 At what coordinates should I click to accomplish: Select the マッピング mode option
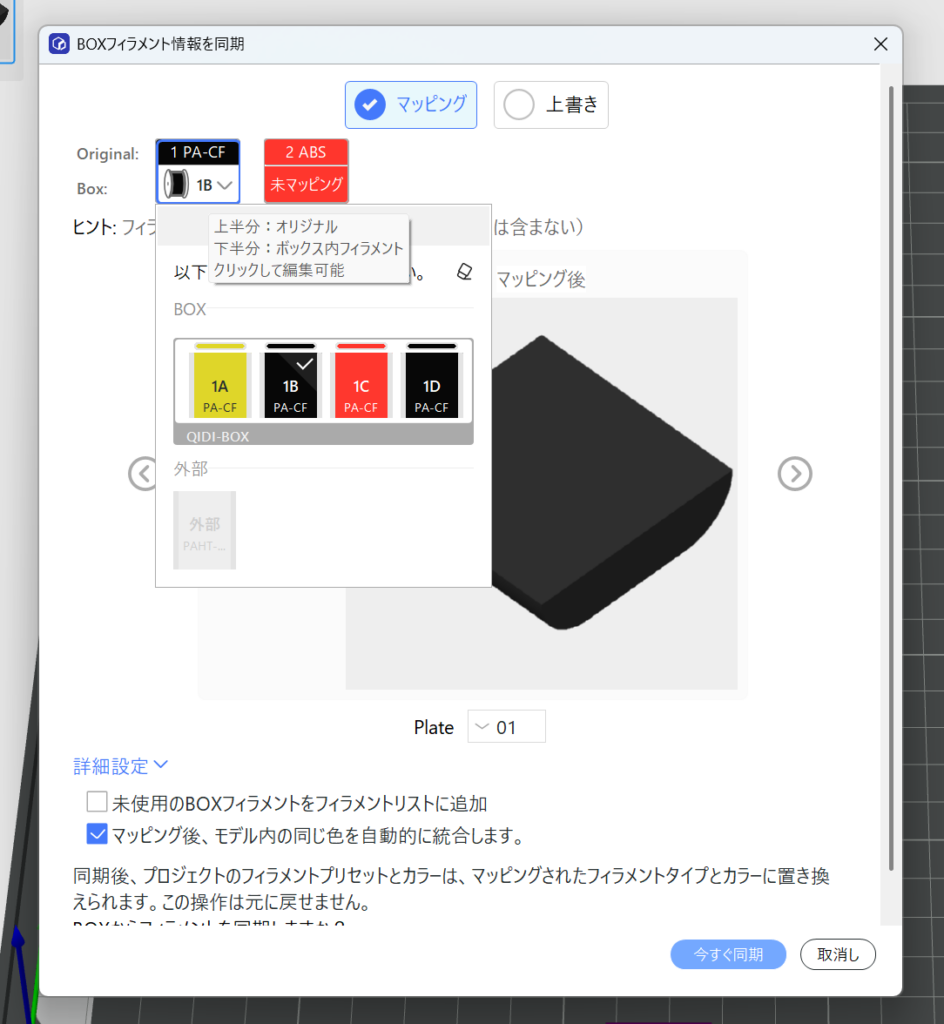tap(411, 104)
